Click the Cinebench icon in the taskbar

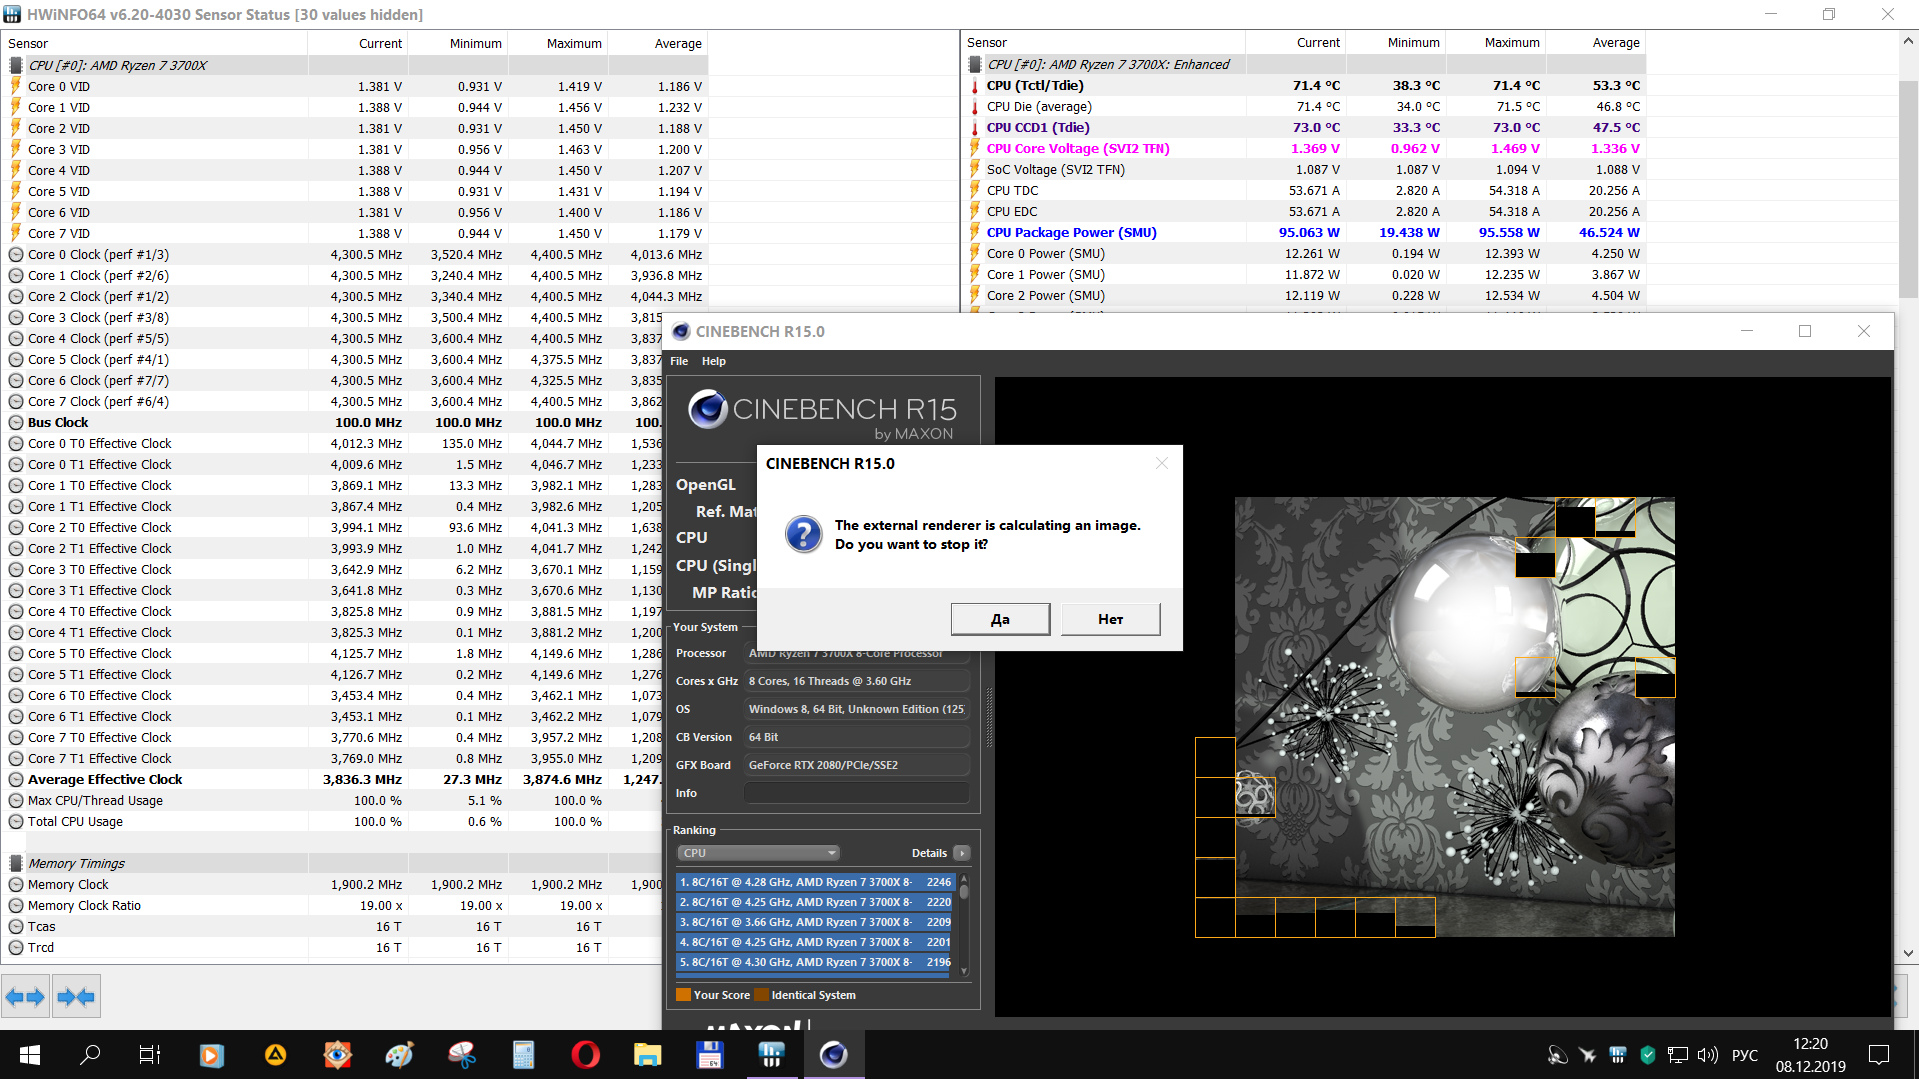click(x=833, y=1055)
